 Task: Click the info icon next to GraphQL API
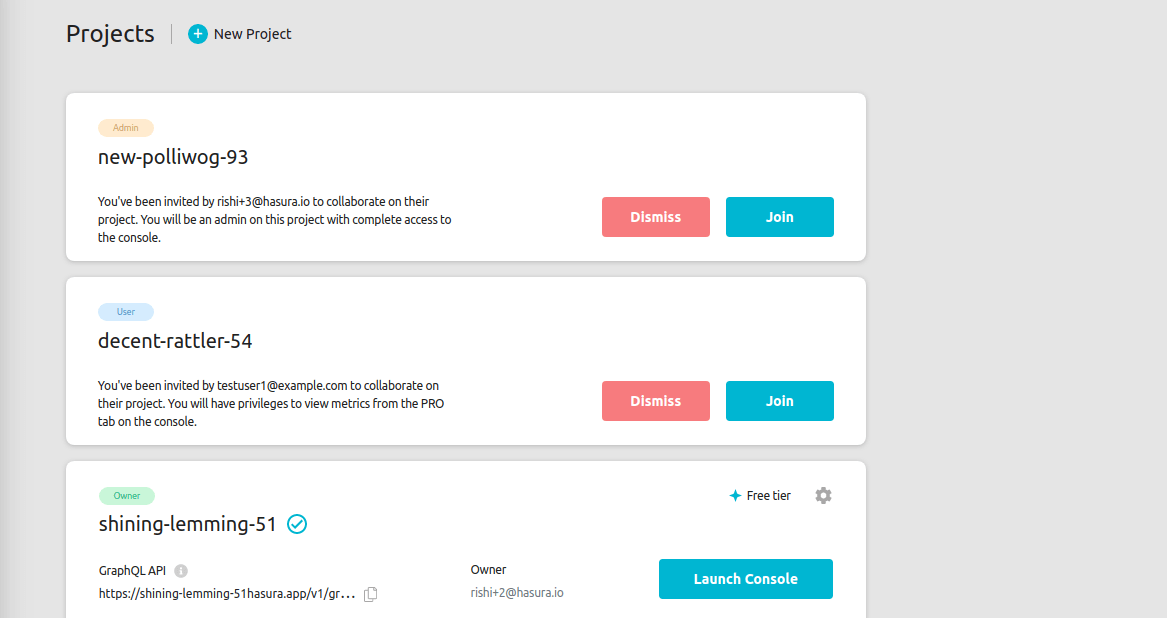[181, 571]
